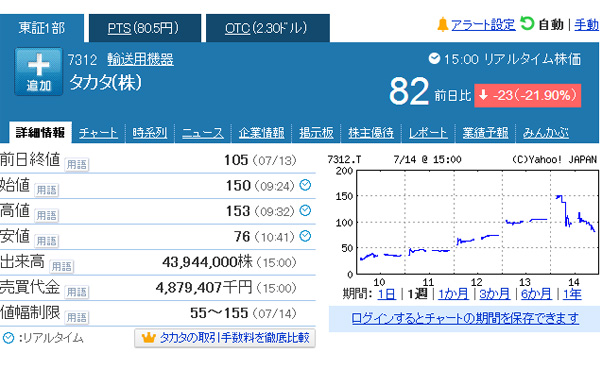Switch refresh mode to 手動
This screenshot has height=370, width=600.
(x=586, y=25)
